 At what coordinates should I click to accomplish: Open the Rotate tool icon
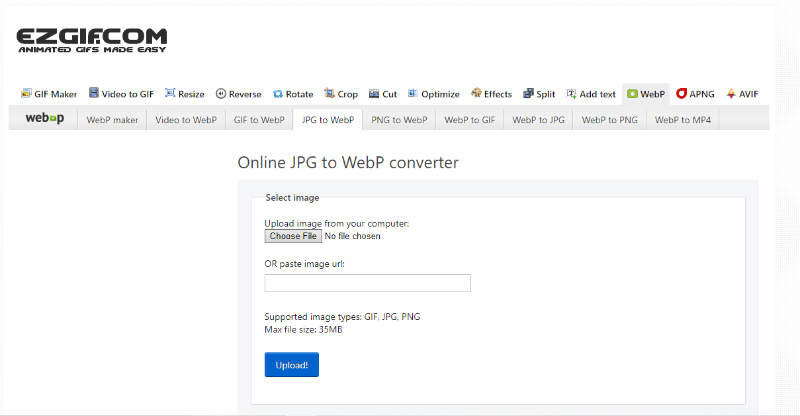[278, 94]
